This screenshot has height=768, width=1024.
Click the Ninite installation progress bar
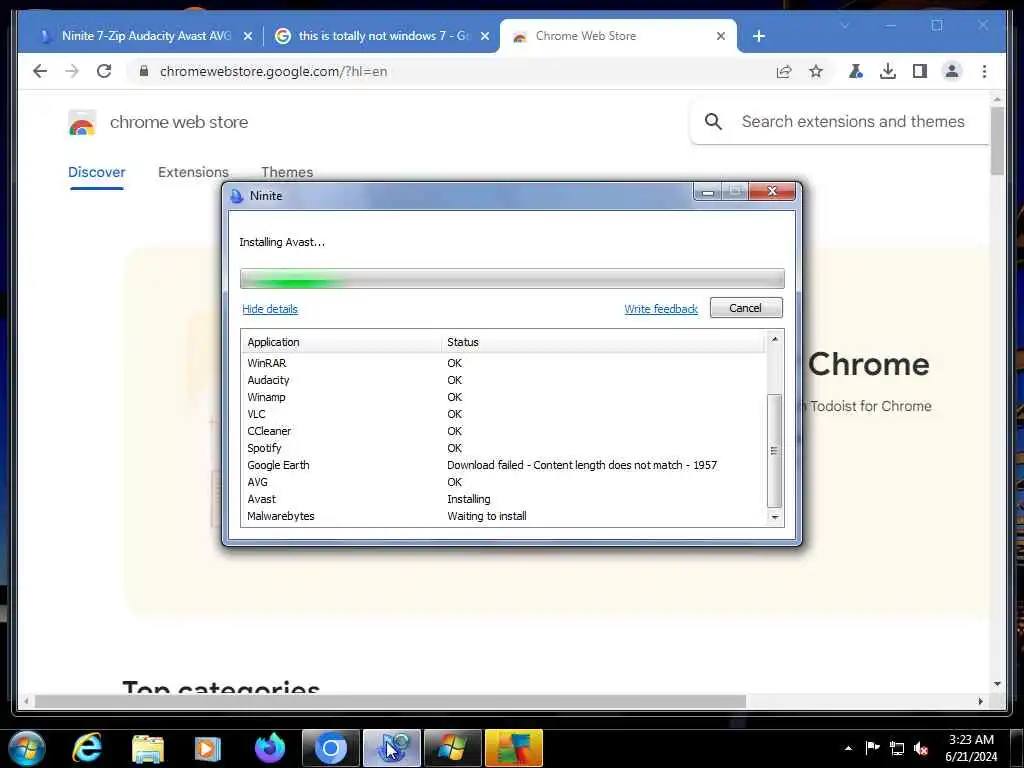pyautogui.click(x=512, y=279)
